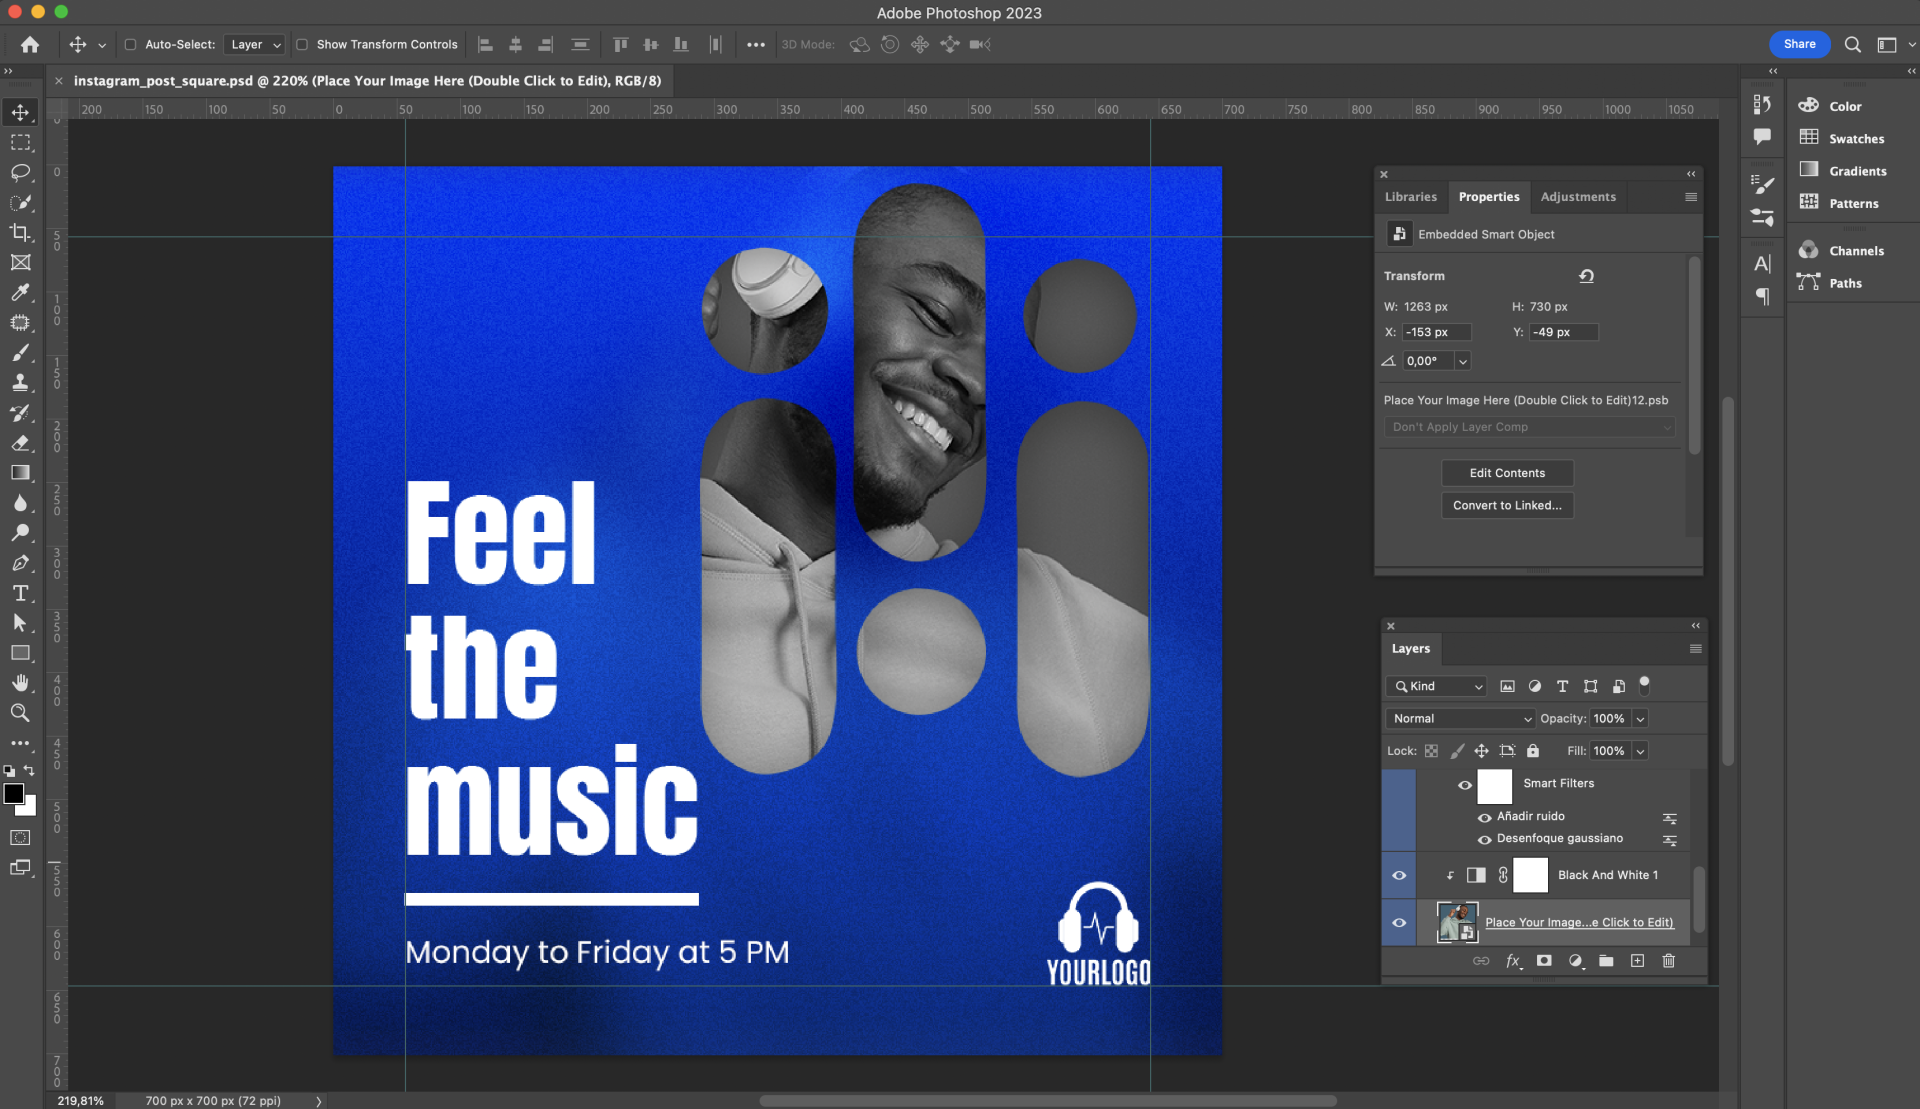Click the Convert to Linked button
Viewport: 1920px width, 1109px height.
click(x=1507, y=505)
